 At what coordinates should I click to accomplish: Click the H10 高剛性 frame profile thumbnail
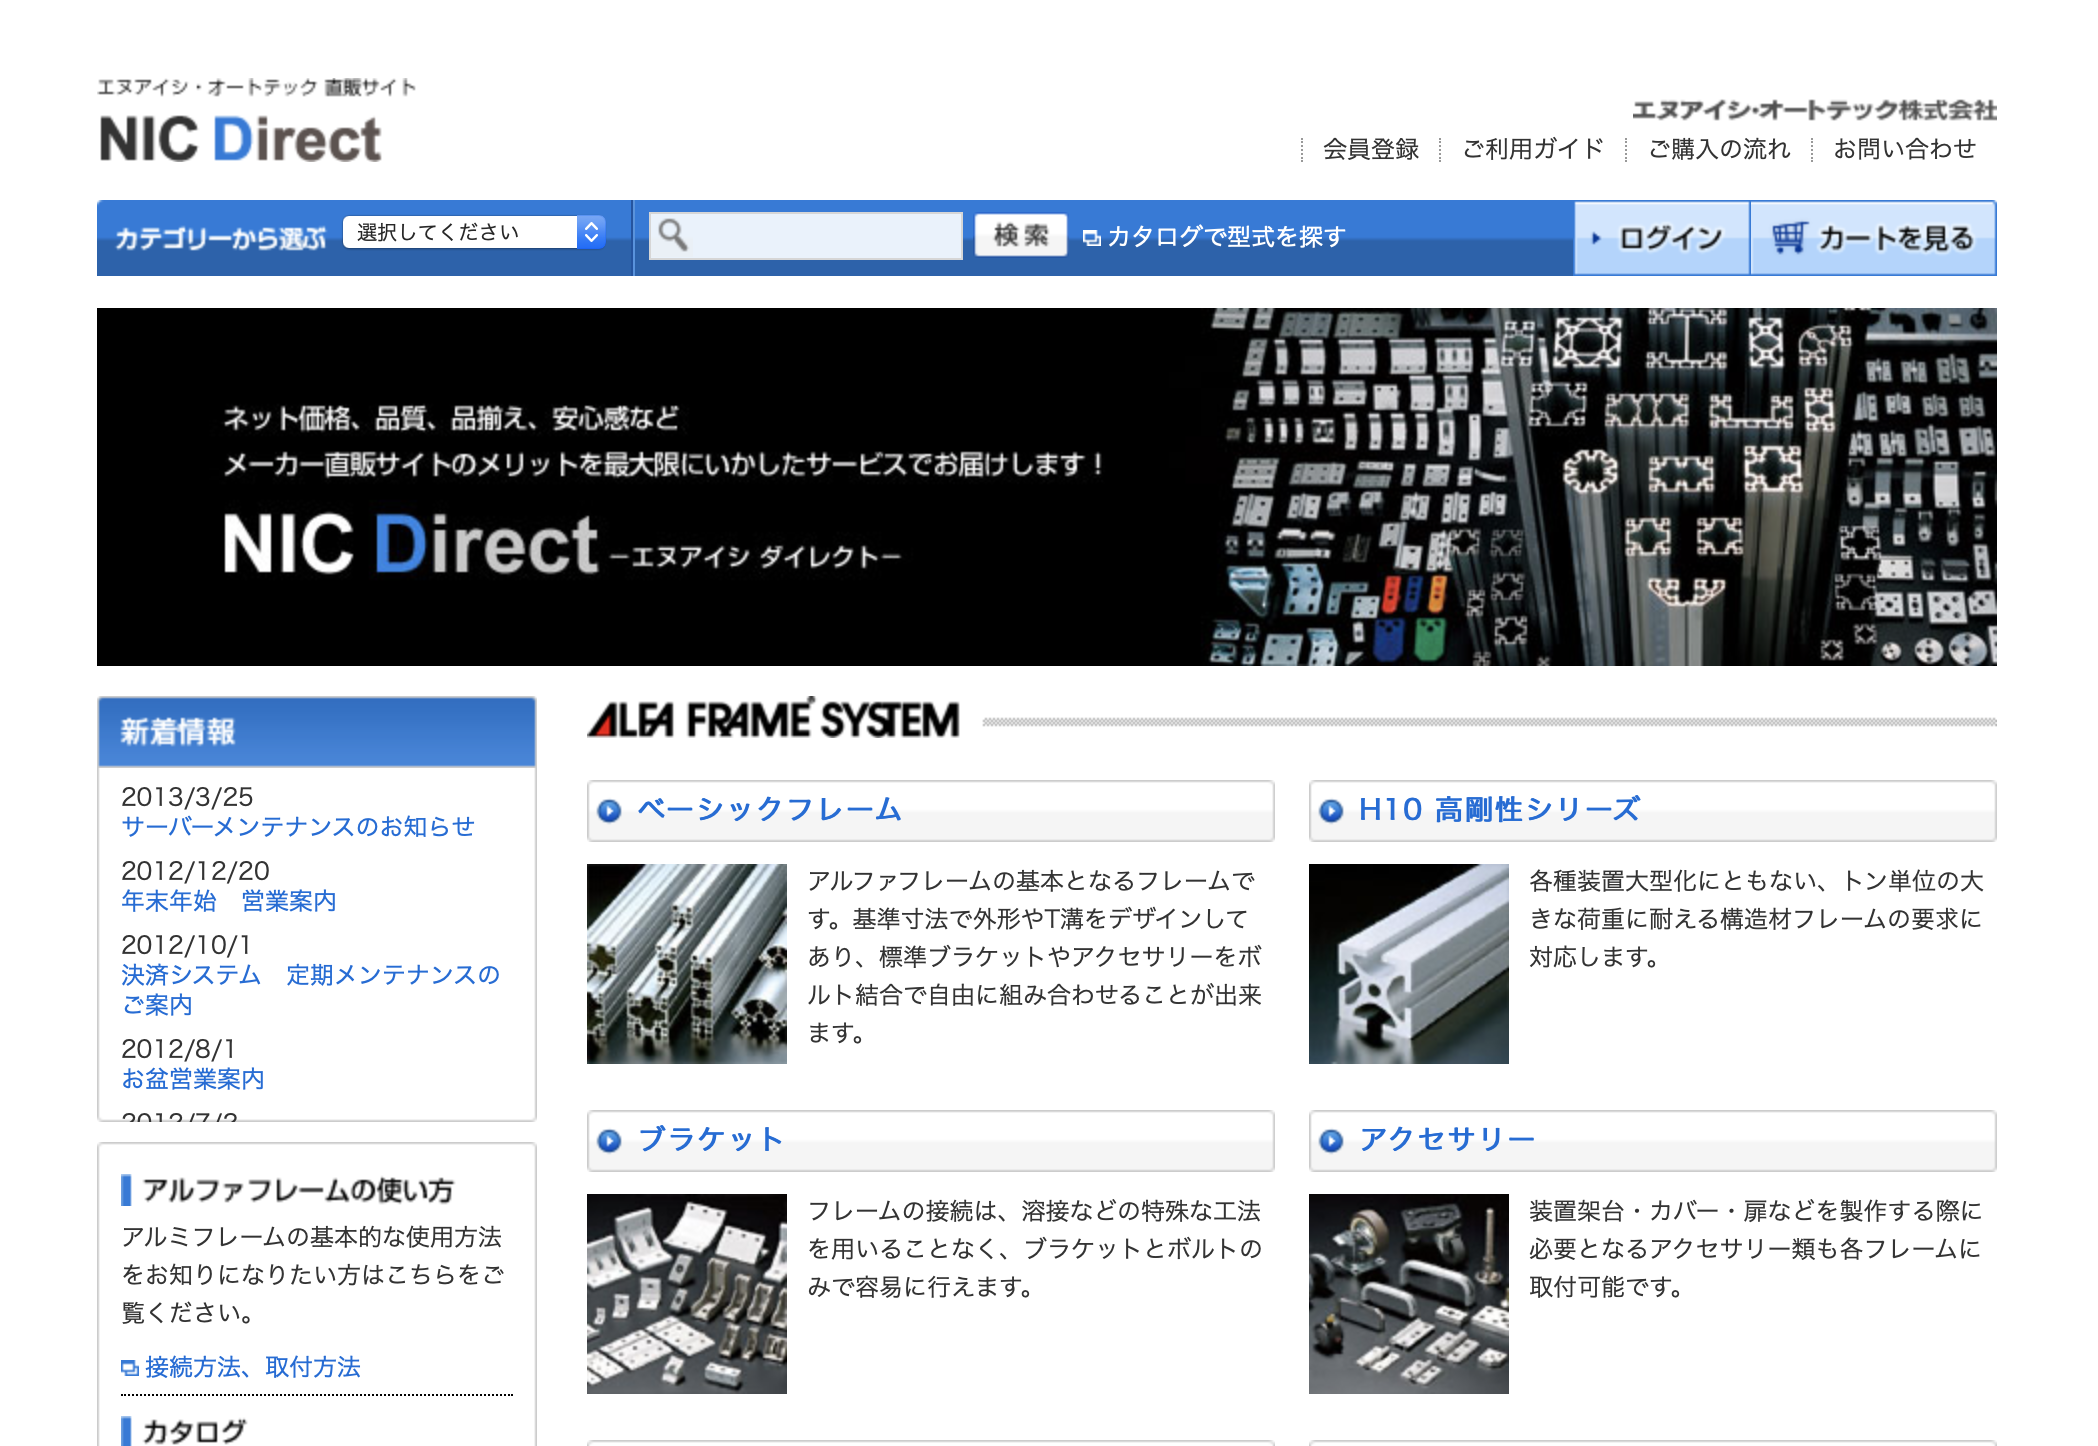[x=1409, y=964]
